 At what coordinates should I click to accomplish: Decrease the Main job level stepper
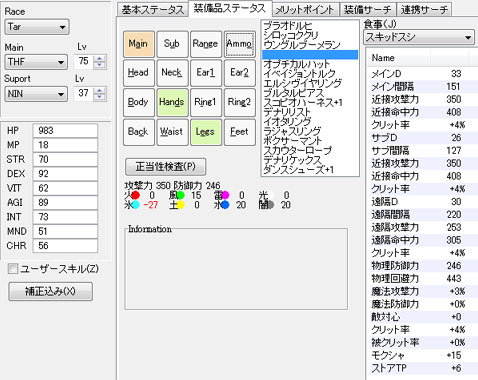[x=100, y=65]
